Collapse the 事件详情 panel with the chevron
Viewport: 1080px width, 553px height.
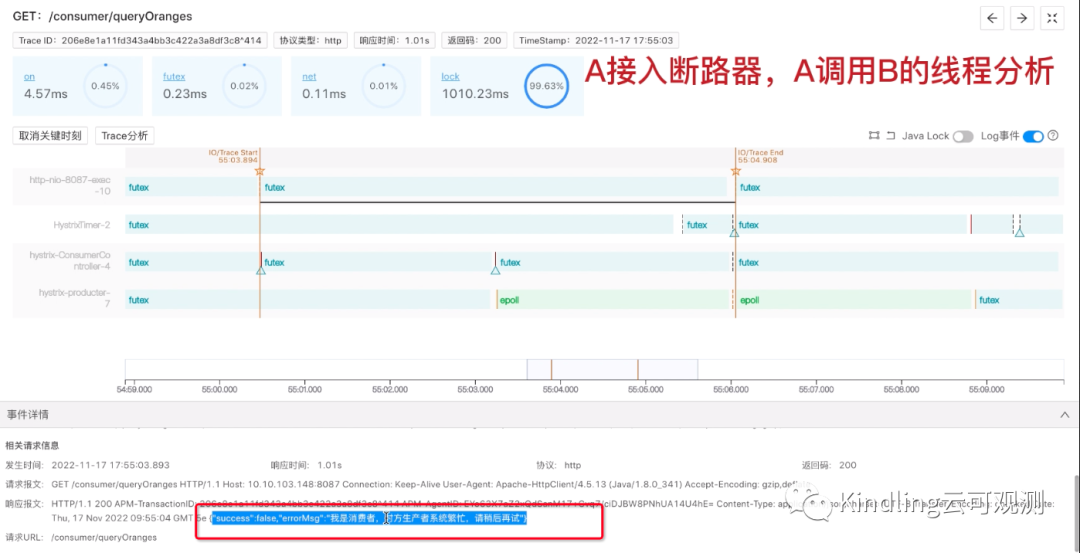pos(1065,415)
